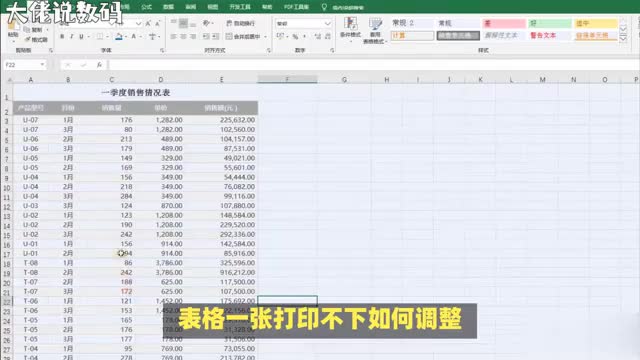Apply the Percent style icon
The height and width of the screenshot is (360, 640).
[x=296, y=37]
